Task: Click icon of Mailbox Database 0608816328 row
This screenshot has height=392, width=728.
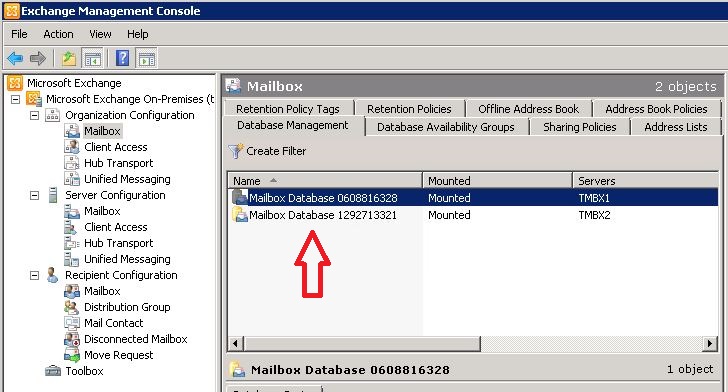Action: coord(240,197)
